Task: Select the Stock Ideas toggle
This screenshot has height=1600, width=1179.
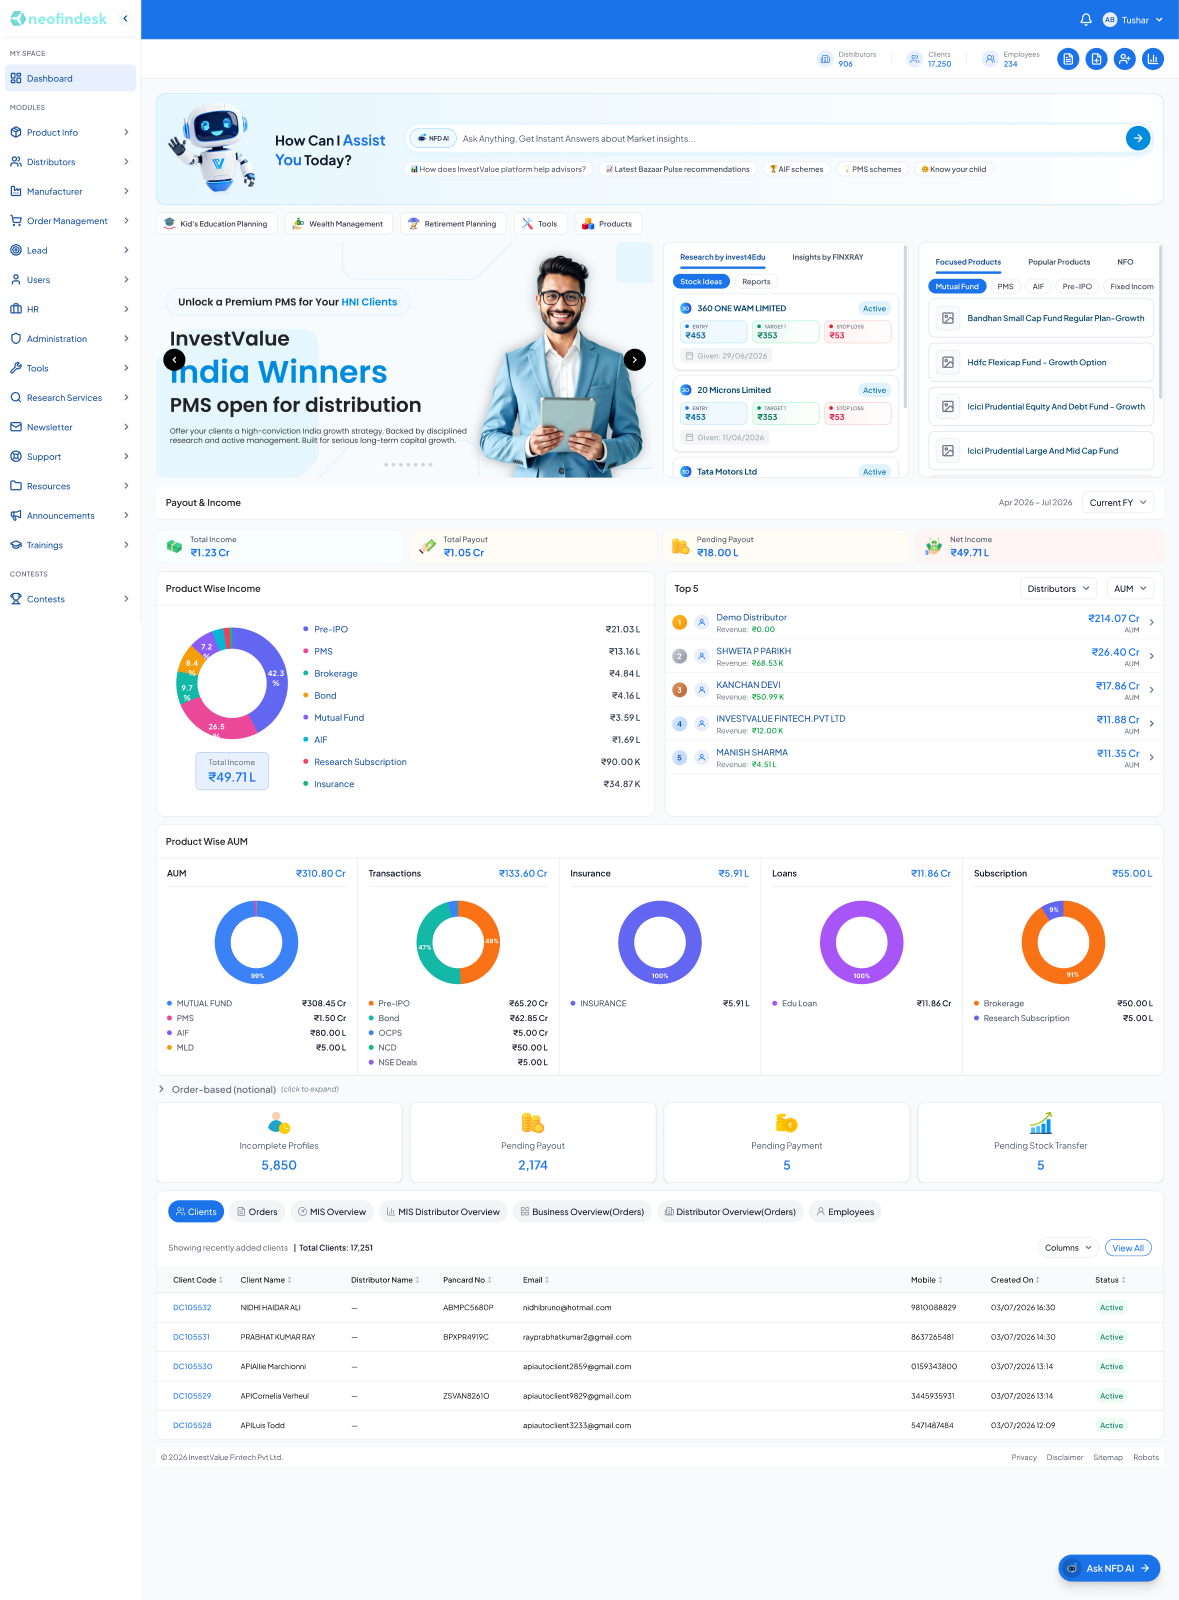Action: pos(701,282)
